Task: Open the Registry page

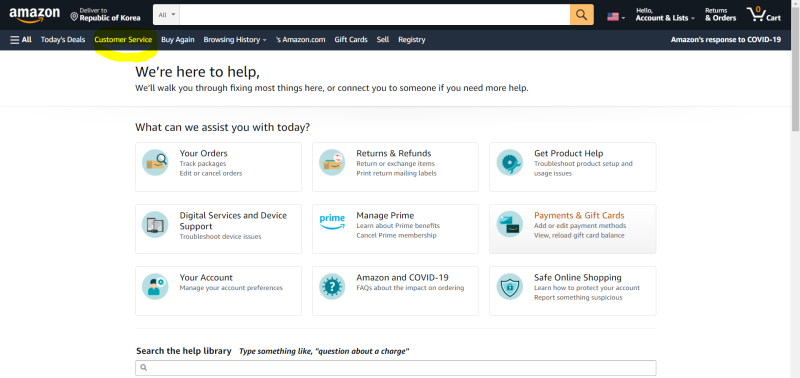Action: pyautogui.click(x=412, y=40)
